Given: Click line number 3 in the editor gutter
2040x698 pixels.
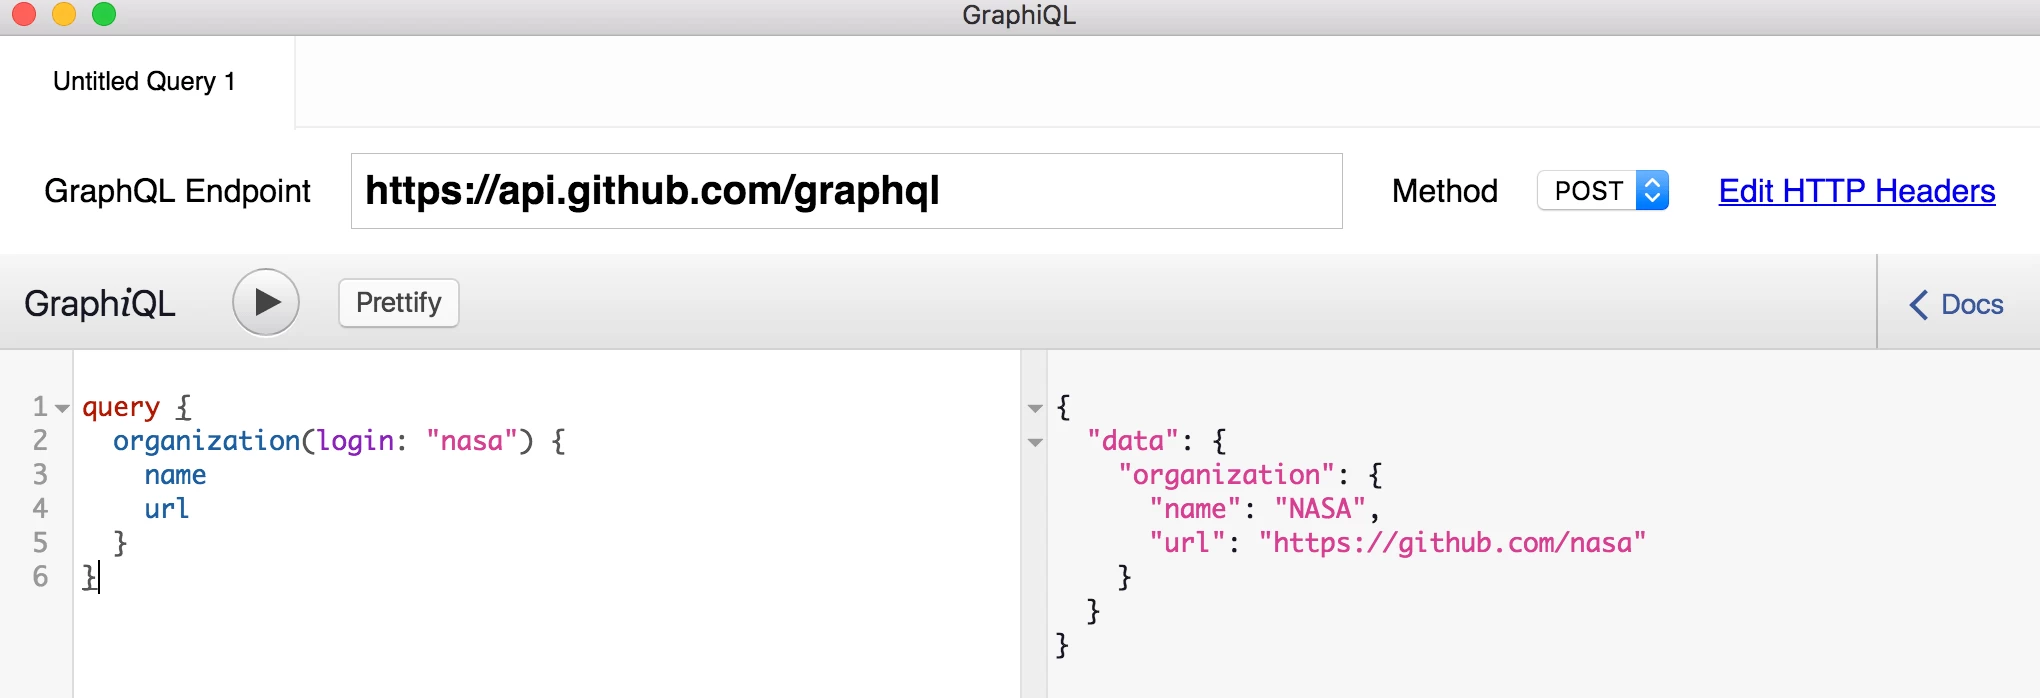Looking at the screenshot, I should [40, 474].
